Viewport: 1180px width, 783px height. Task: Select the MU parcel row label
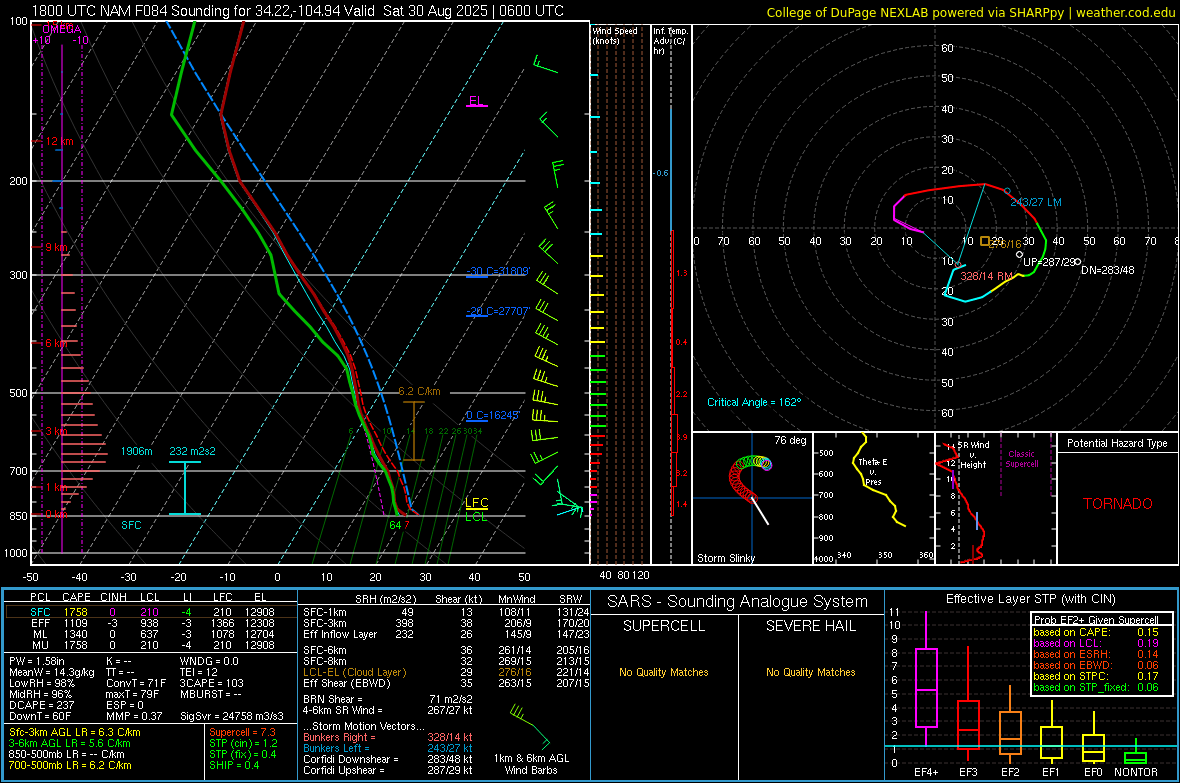pyautogui.click(x=40, y=644)
